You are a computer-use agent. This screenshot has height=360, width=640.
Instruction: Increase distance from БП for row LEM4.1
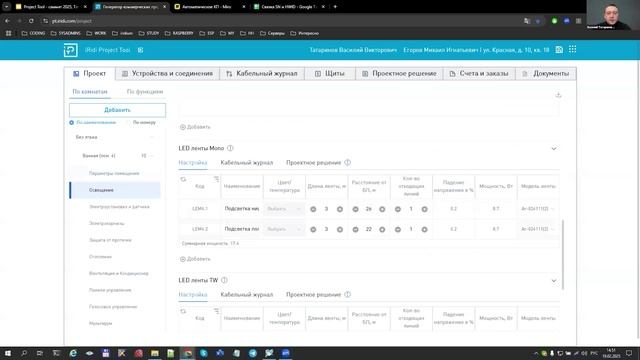click(382, 209)
